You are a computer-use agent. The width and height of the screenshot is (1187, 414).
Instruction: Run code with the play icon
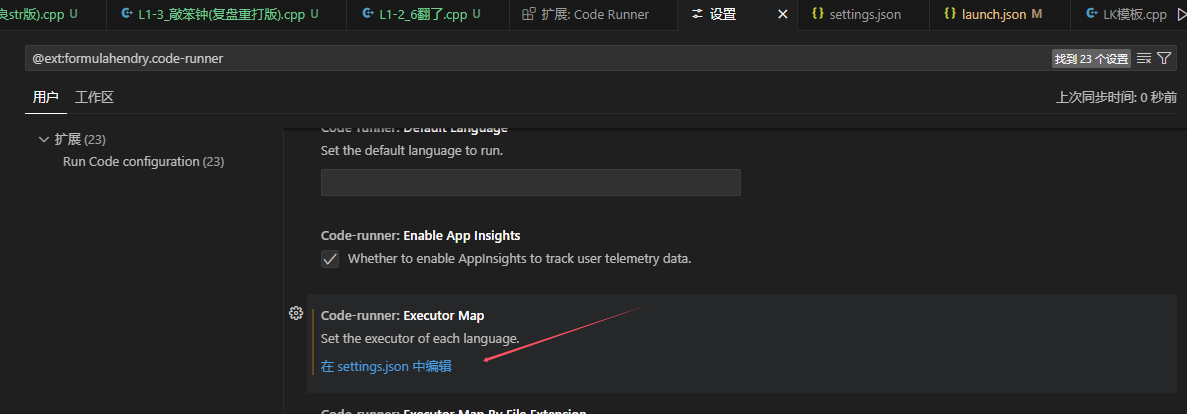coord(1181,14)
